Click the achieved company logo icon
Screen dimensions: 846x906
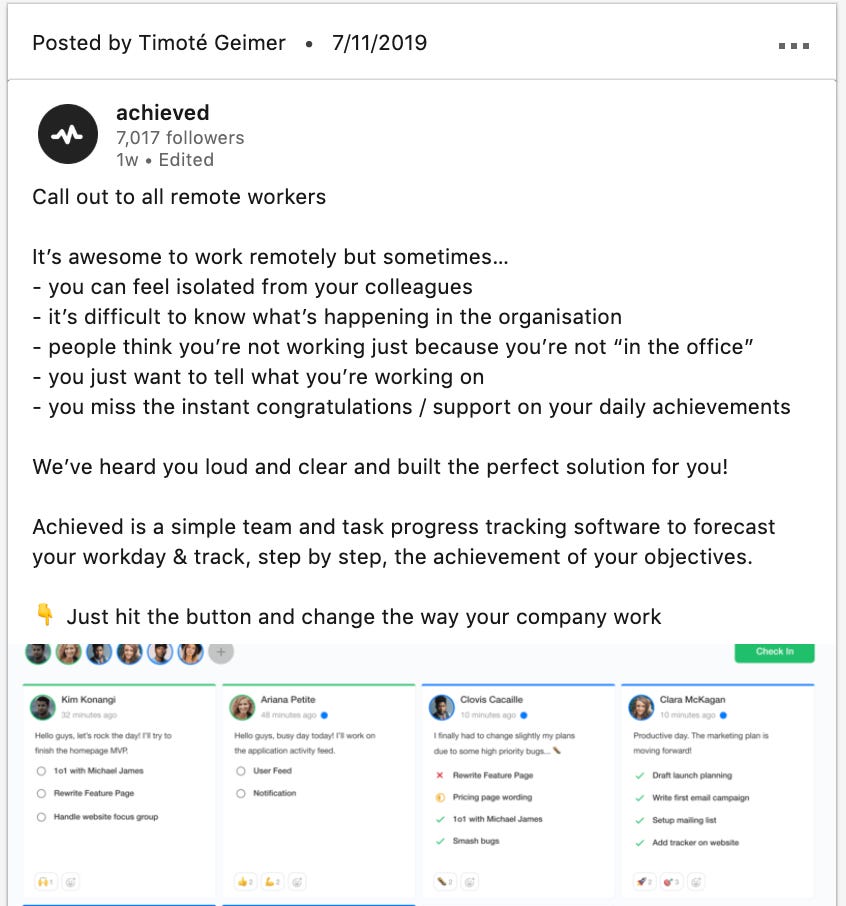67,133
